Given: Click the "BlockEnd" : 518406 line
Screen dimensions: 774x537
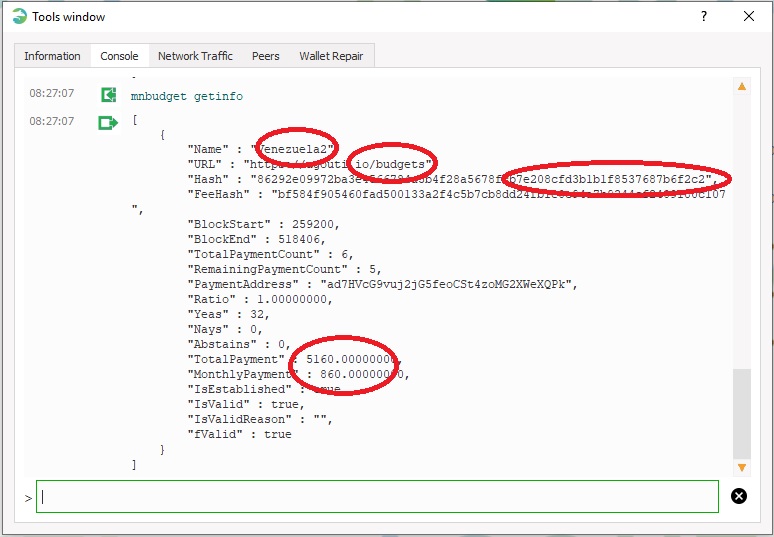Looking at the screenshot, I should [257, 239].
